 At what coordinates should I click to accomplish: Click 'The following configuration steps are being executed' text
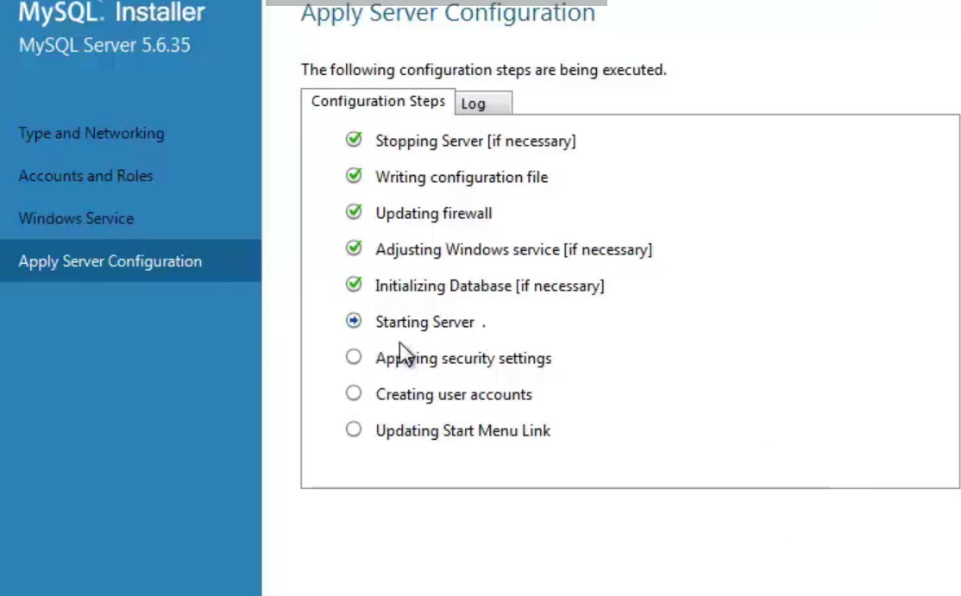pos(484,70)
